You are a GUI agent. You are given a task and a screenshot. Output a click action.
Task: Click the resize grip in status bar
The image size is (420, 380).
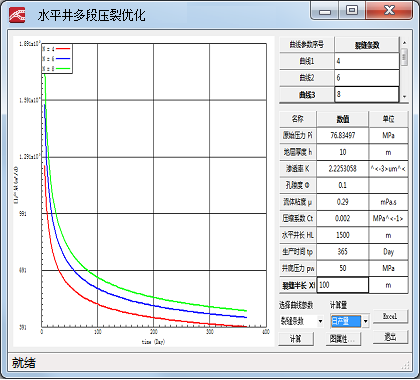click(x=405, y=365)
